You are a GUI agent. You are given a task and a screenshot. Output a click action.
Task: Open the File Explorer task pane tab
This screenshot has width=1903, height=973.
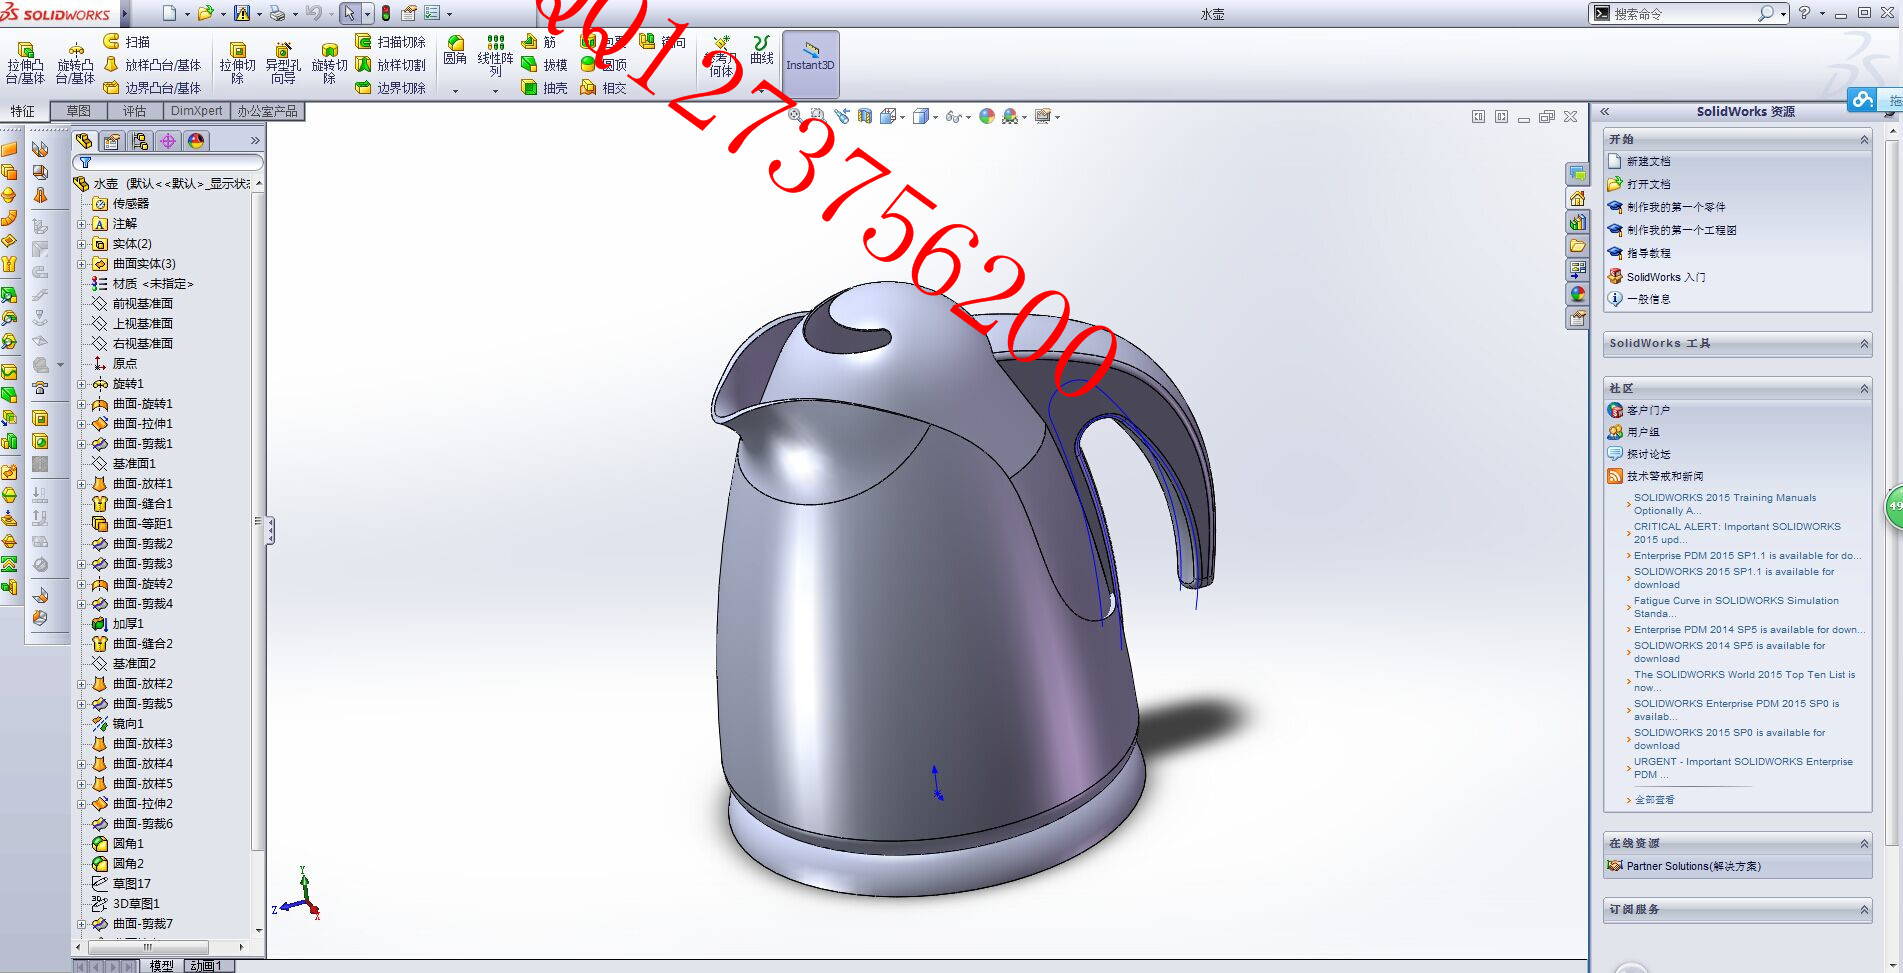(1578, 246)
